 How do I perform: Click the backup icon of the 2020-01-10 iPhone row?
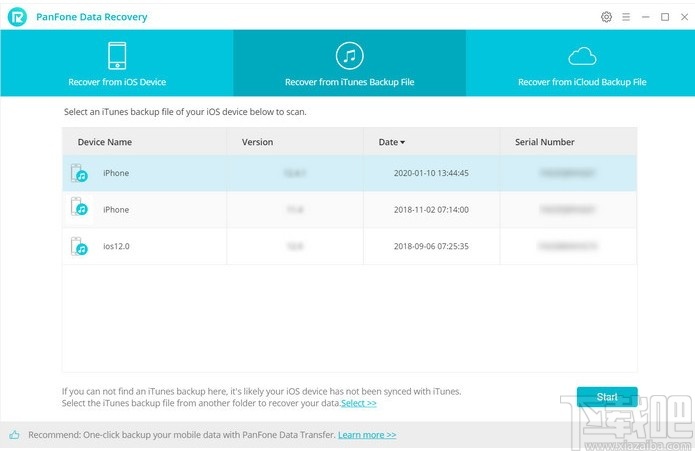[x=79, y=173]
